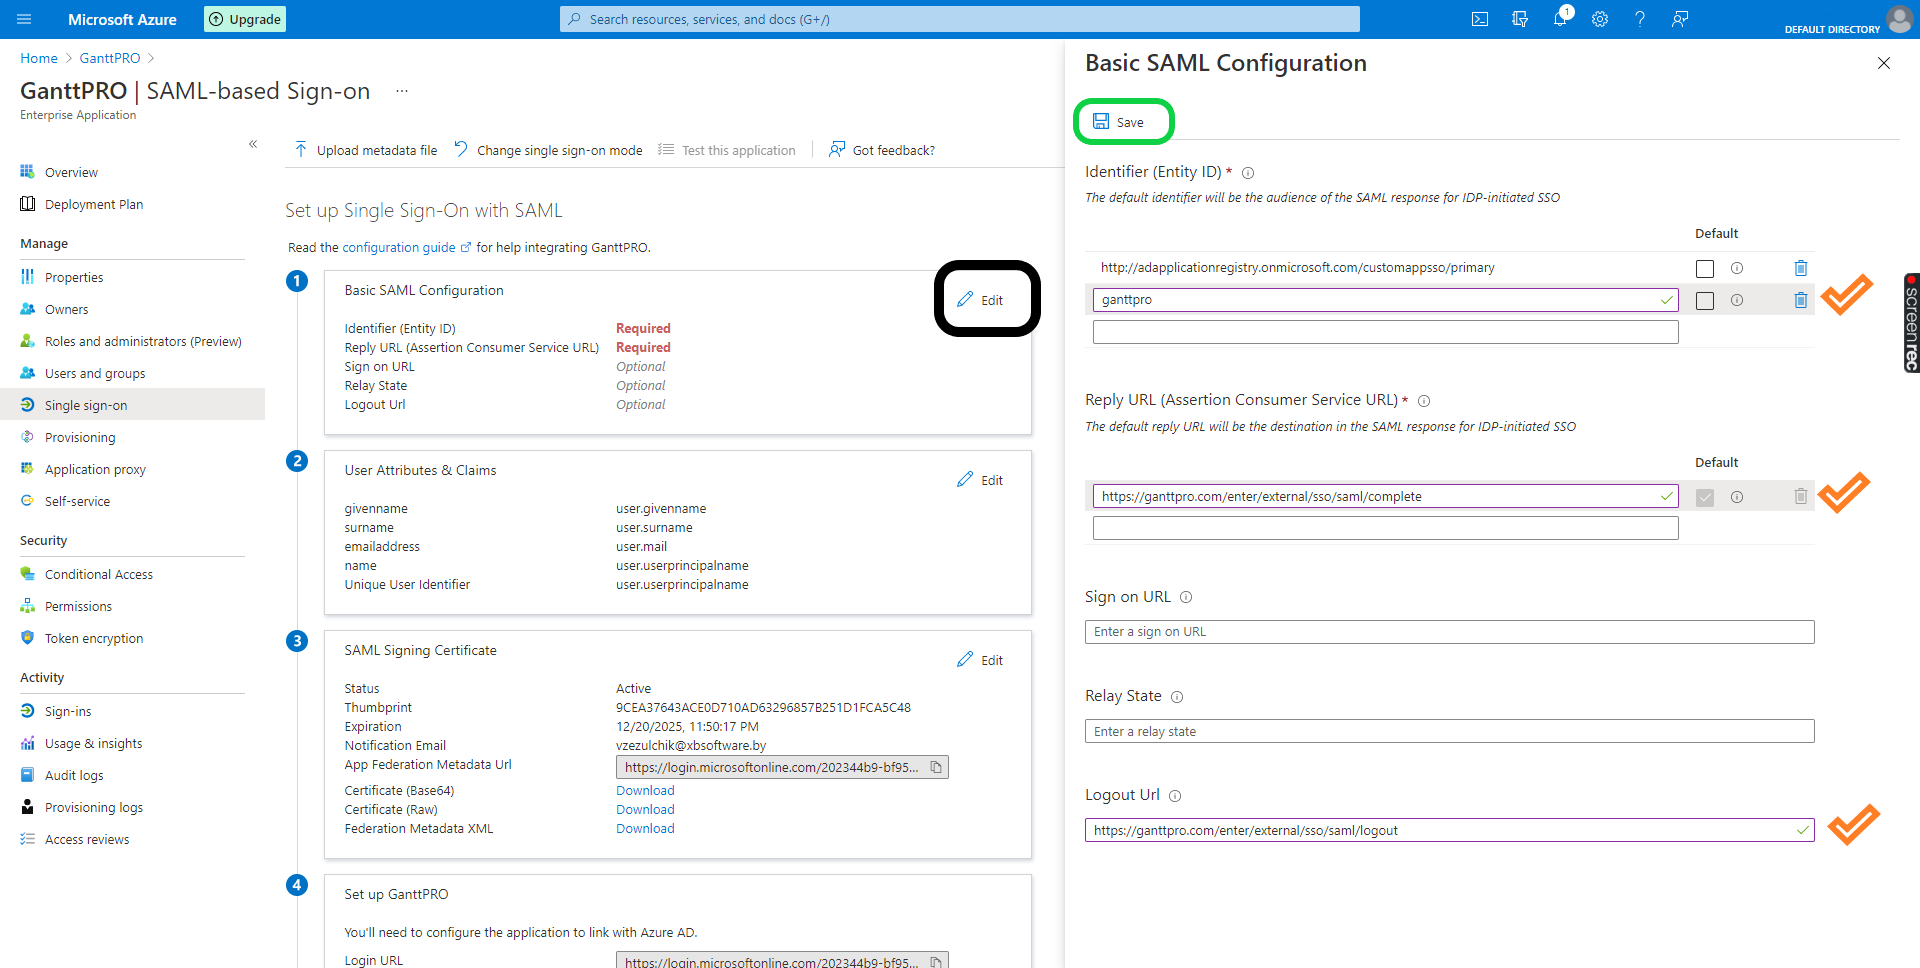Click Got feedback?
Screen dimensions: 1920x968
882,150
